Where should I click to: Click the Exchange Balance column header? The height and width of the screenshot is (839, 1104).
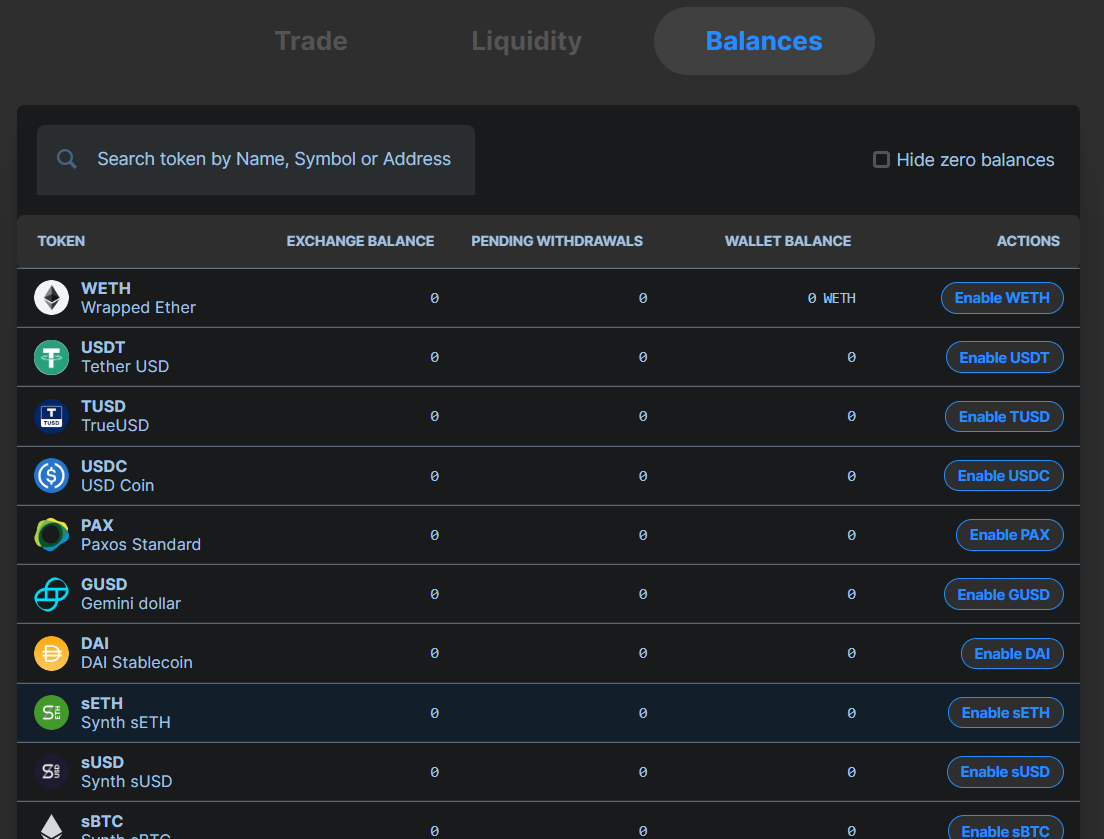coord(360,241)
